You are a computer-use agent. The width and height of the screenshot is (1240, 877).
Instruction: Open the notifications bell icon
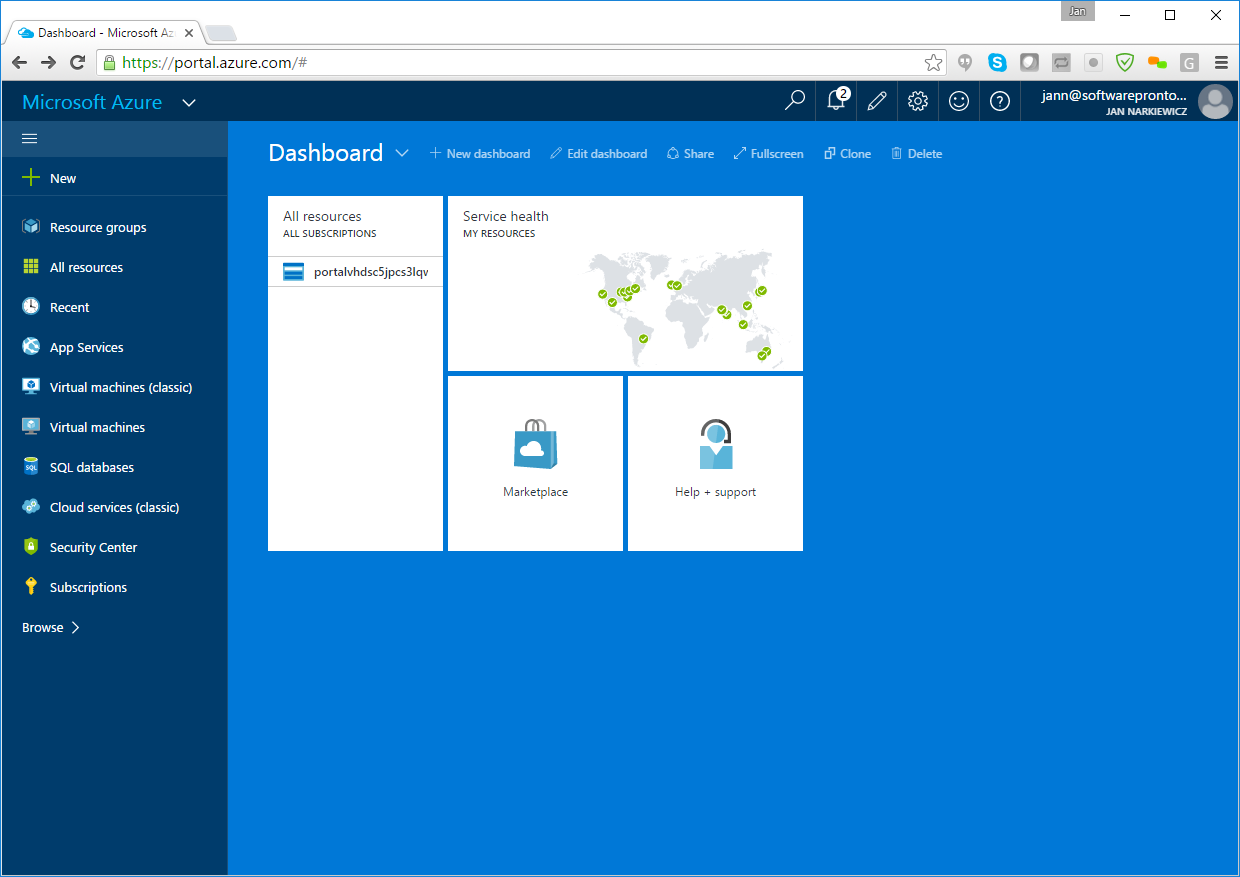coord(837,100)
